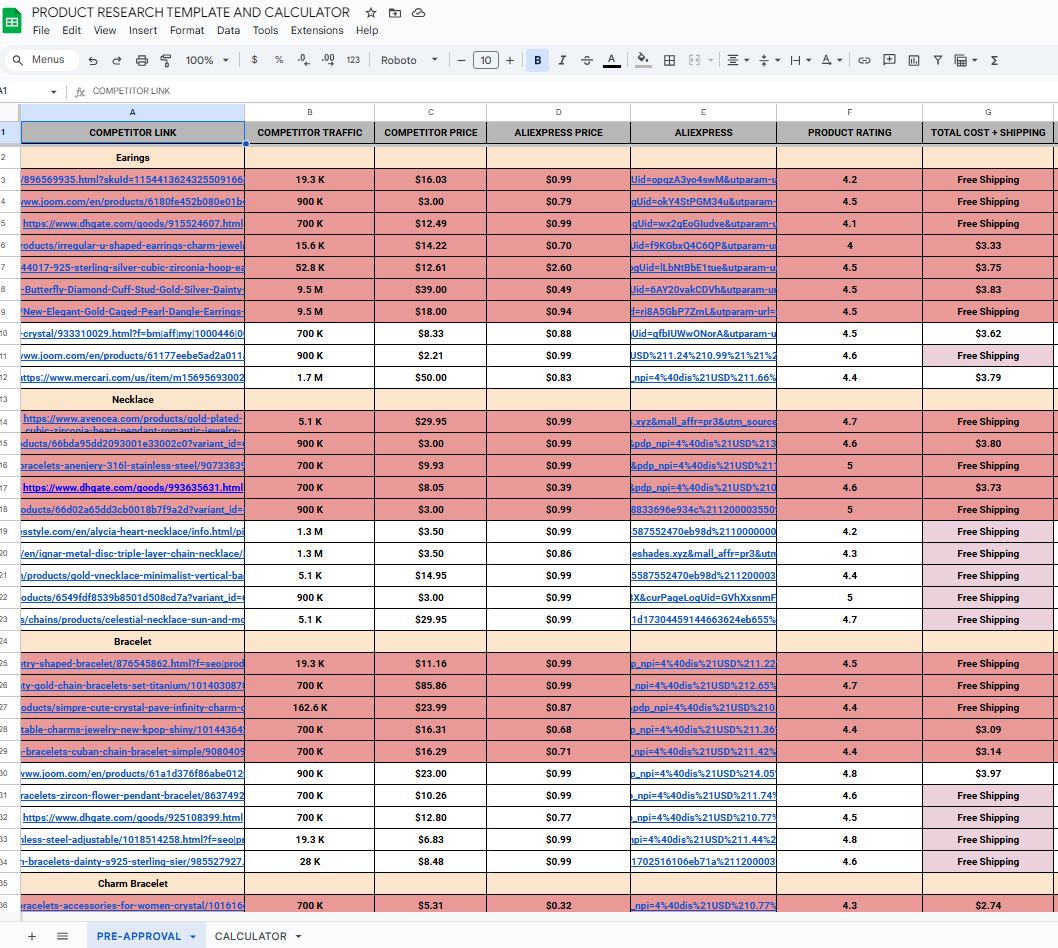Image resolution: width=1058 pixels, height=948 pixels.
Task: Open the Help menu
Action: 367,30
